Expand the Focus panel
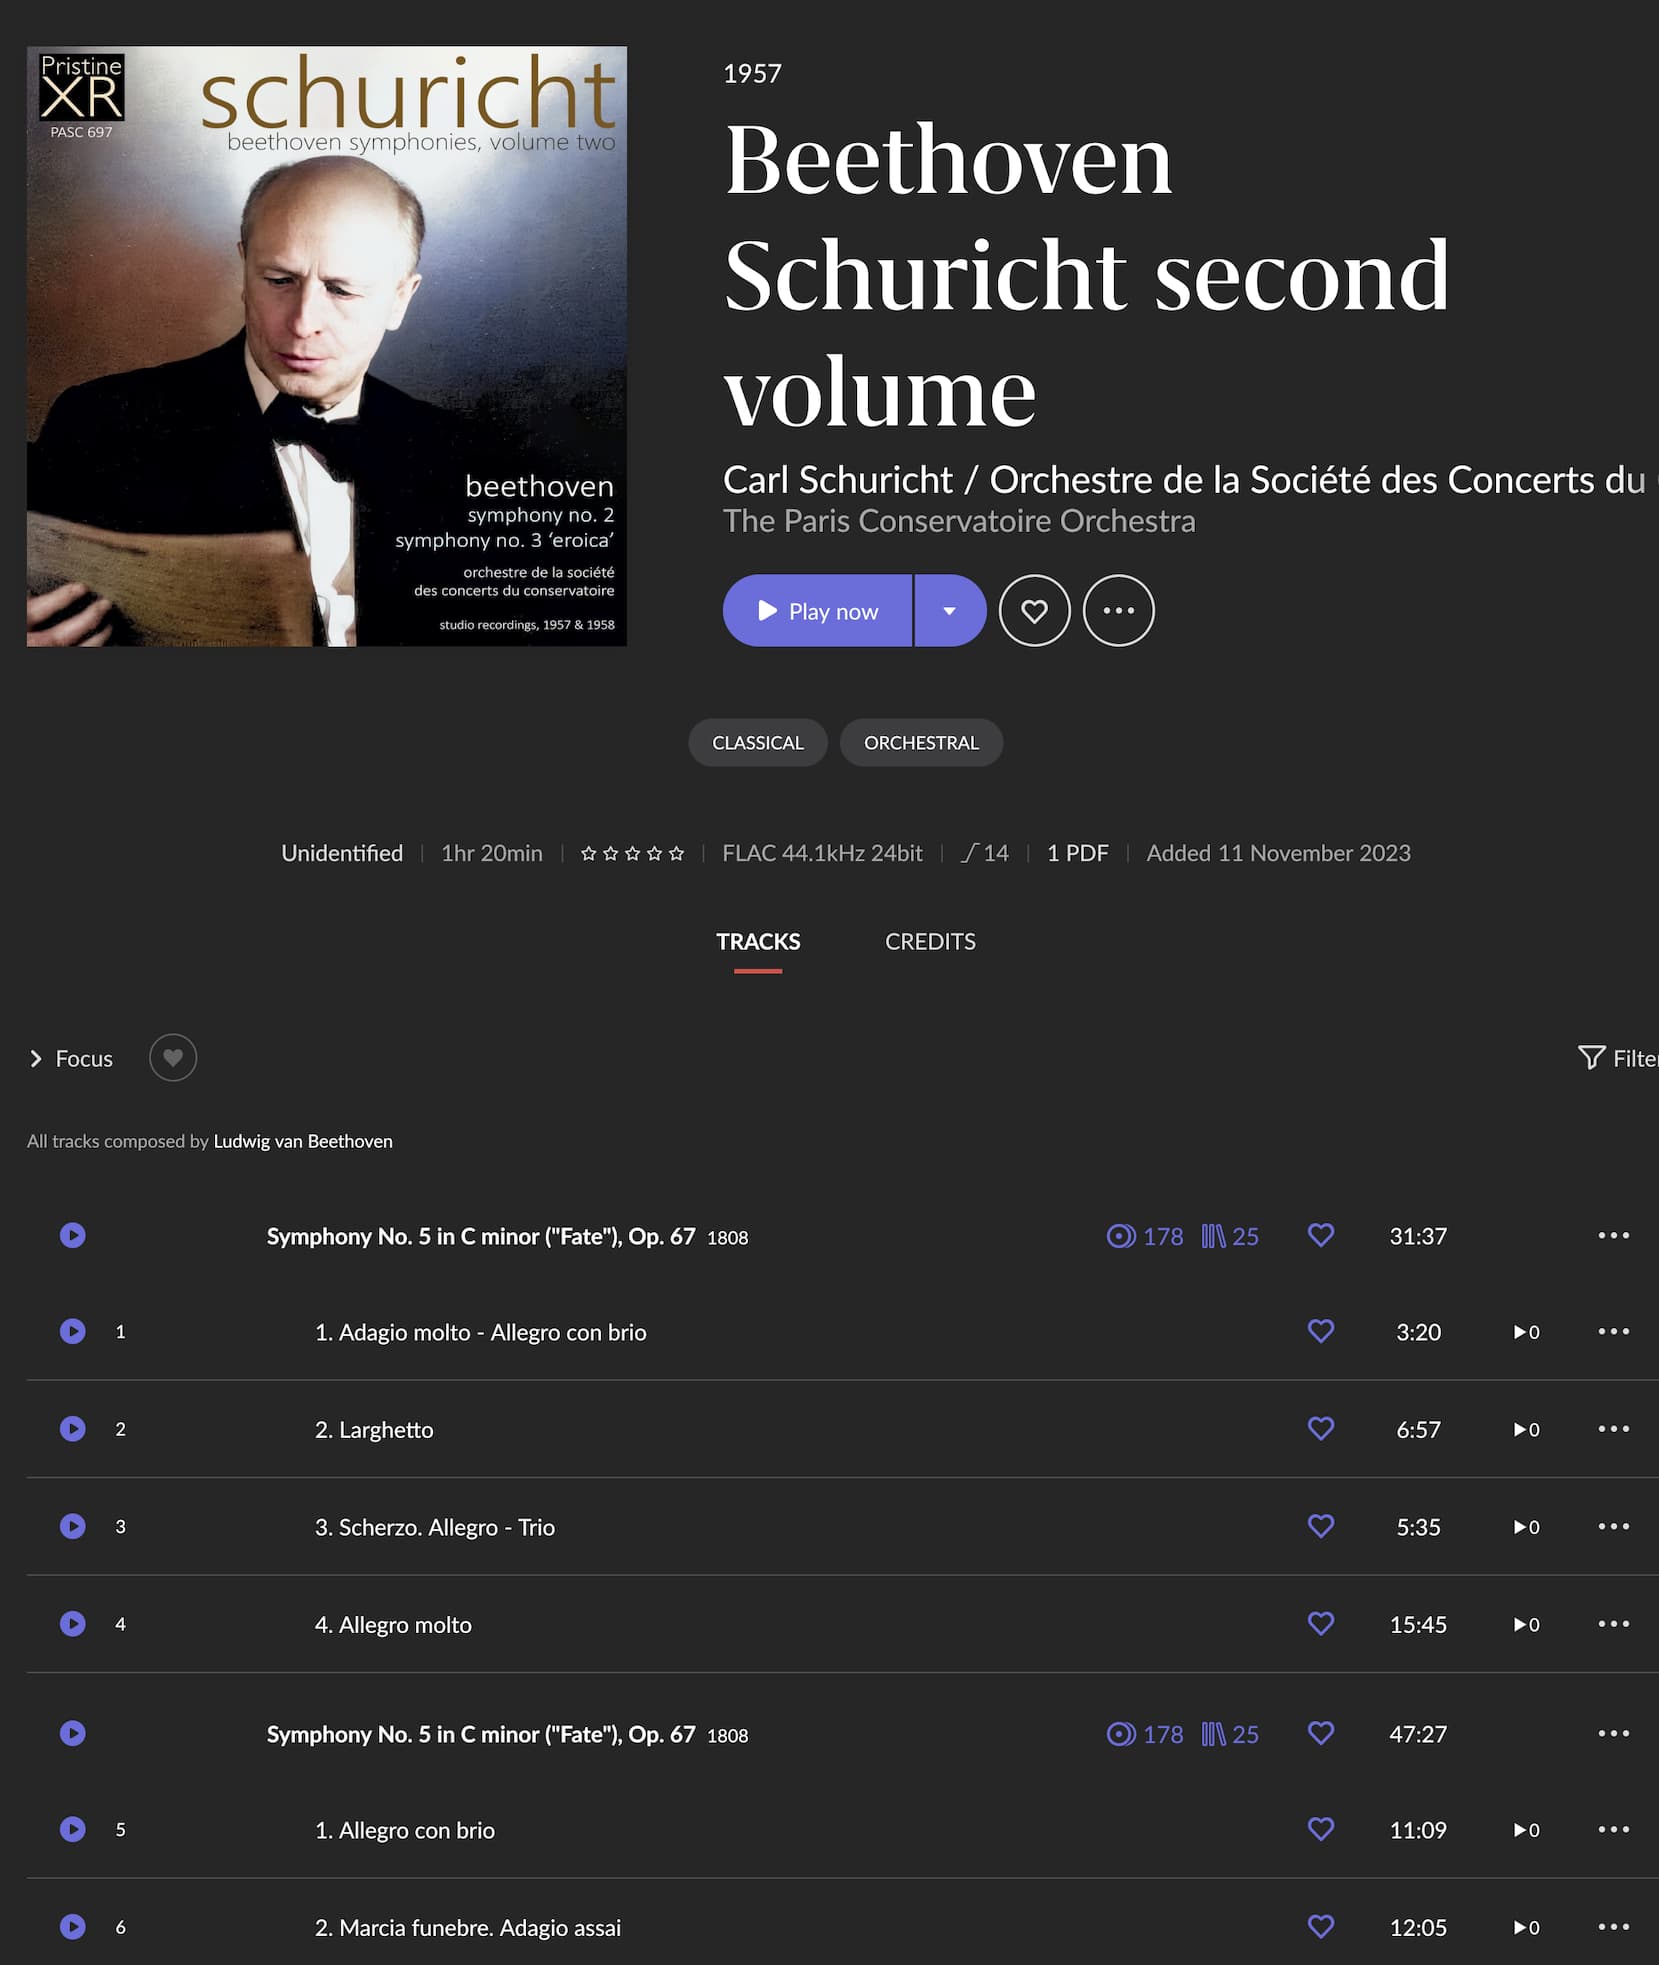Image resolution: width=1659 pixels, height=1965 pixels. tap(70, 1058)
